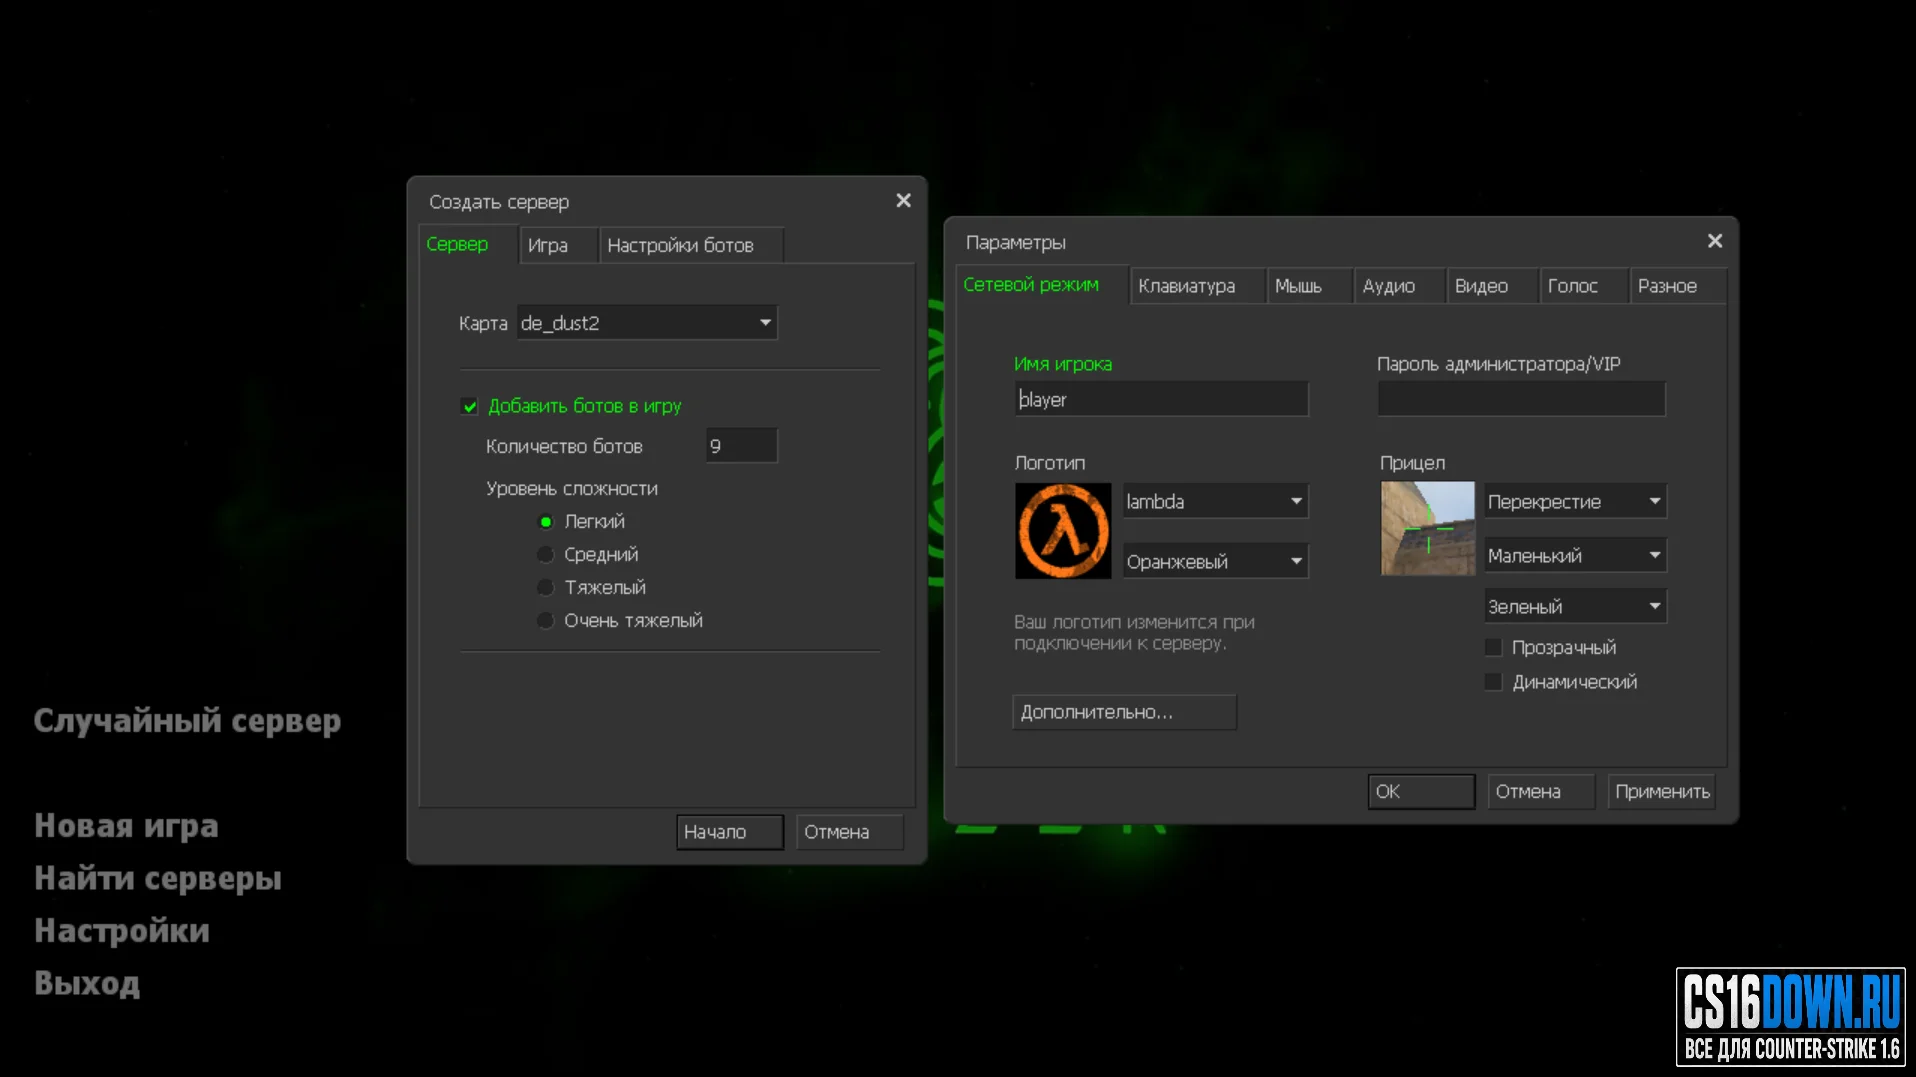Viewport: 1916px width, 1077px height.
Task: Click Отмена in Параметры window
Action: coord(1541,791)
